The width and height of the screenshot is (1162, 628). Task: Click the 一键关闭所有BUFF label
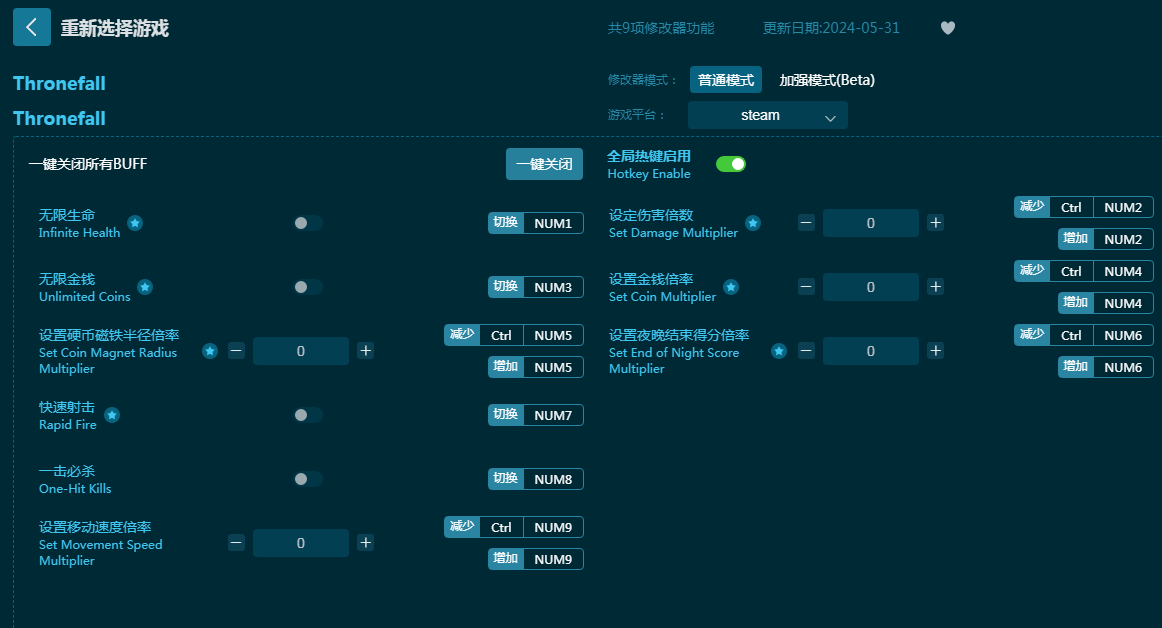[x=87, y=164]
